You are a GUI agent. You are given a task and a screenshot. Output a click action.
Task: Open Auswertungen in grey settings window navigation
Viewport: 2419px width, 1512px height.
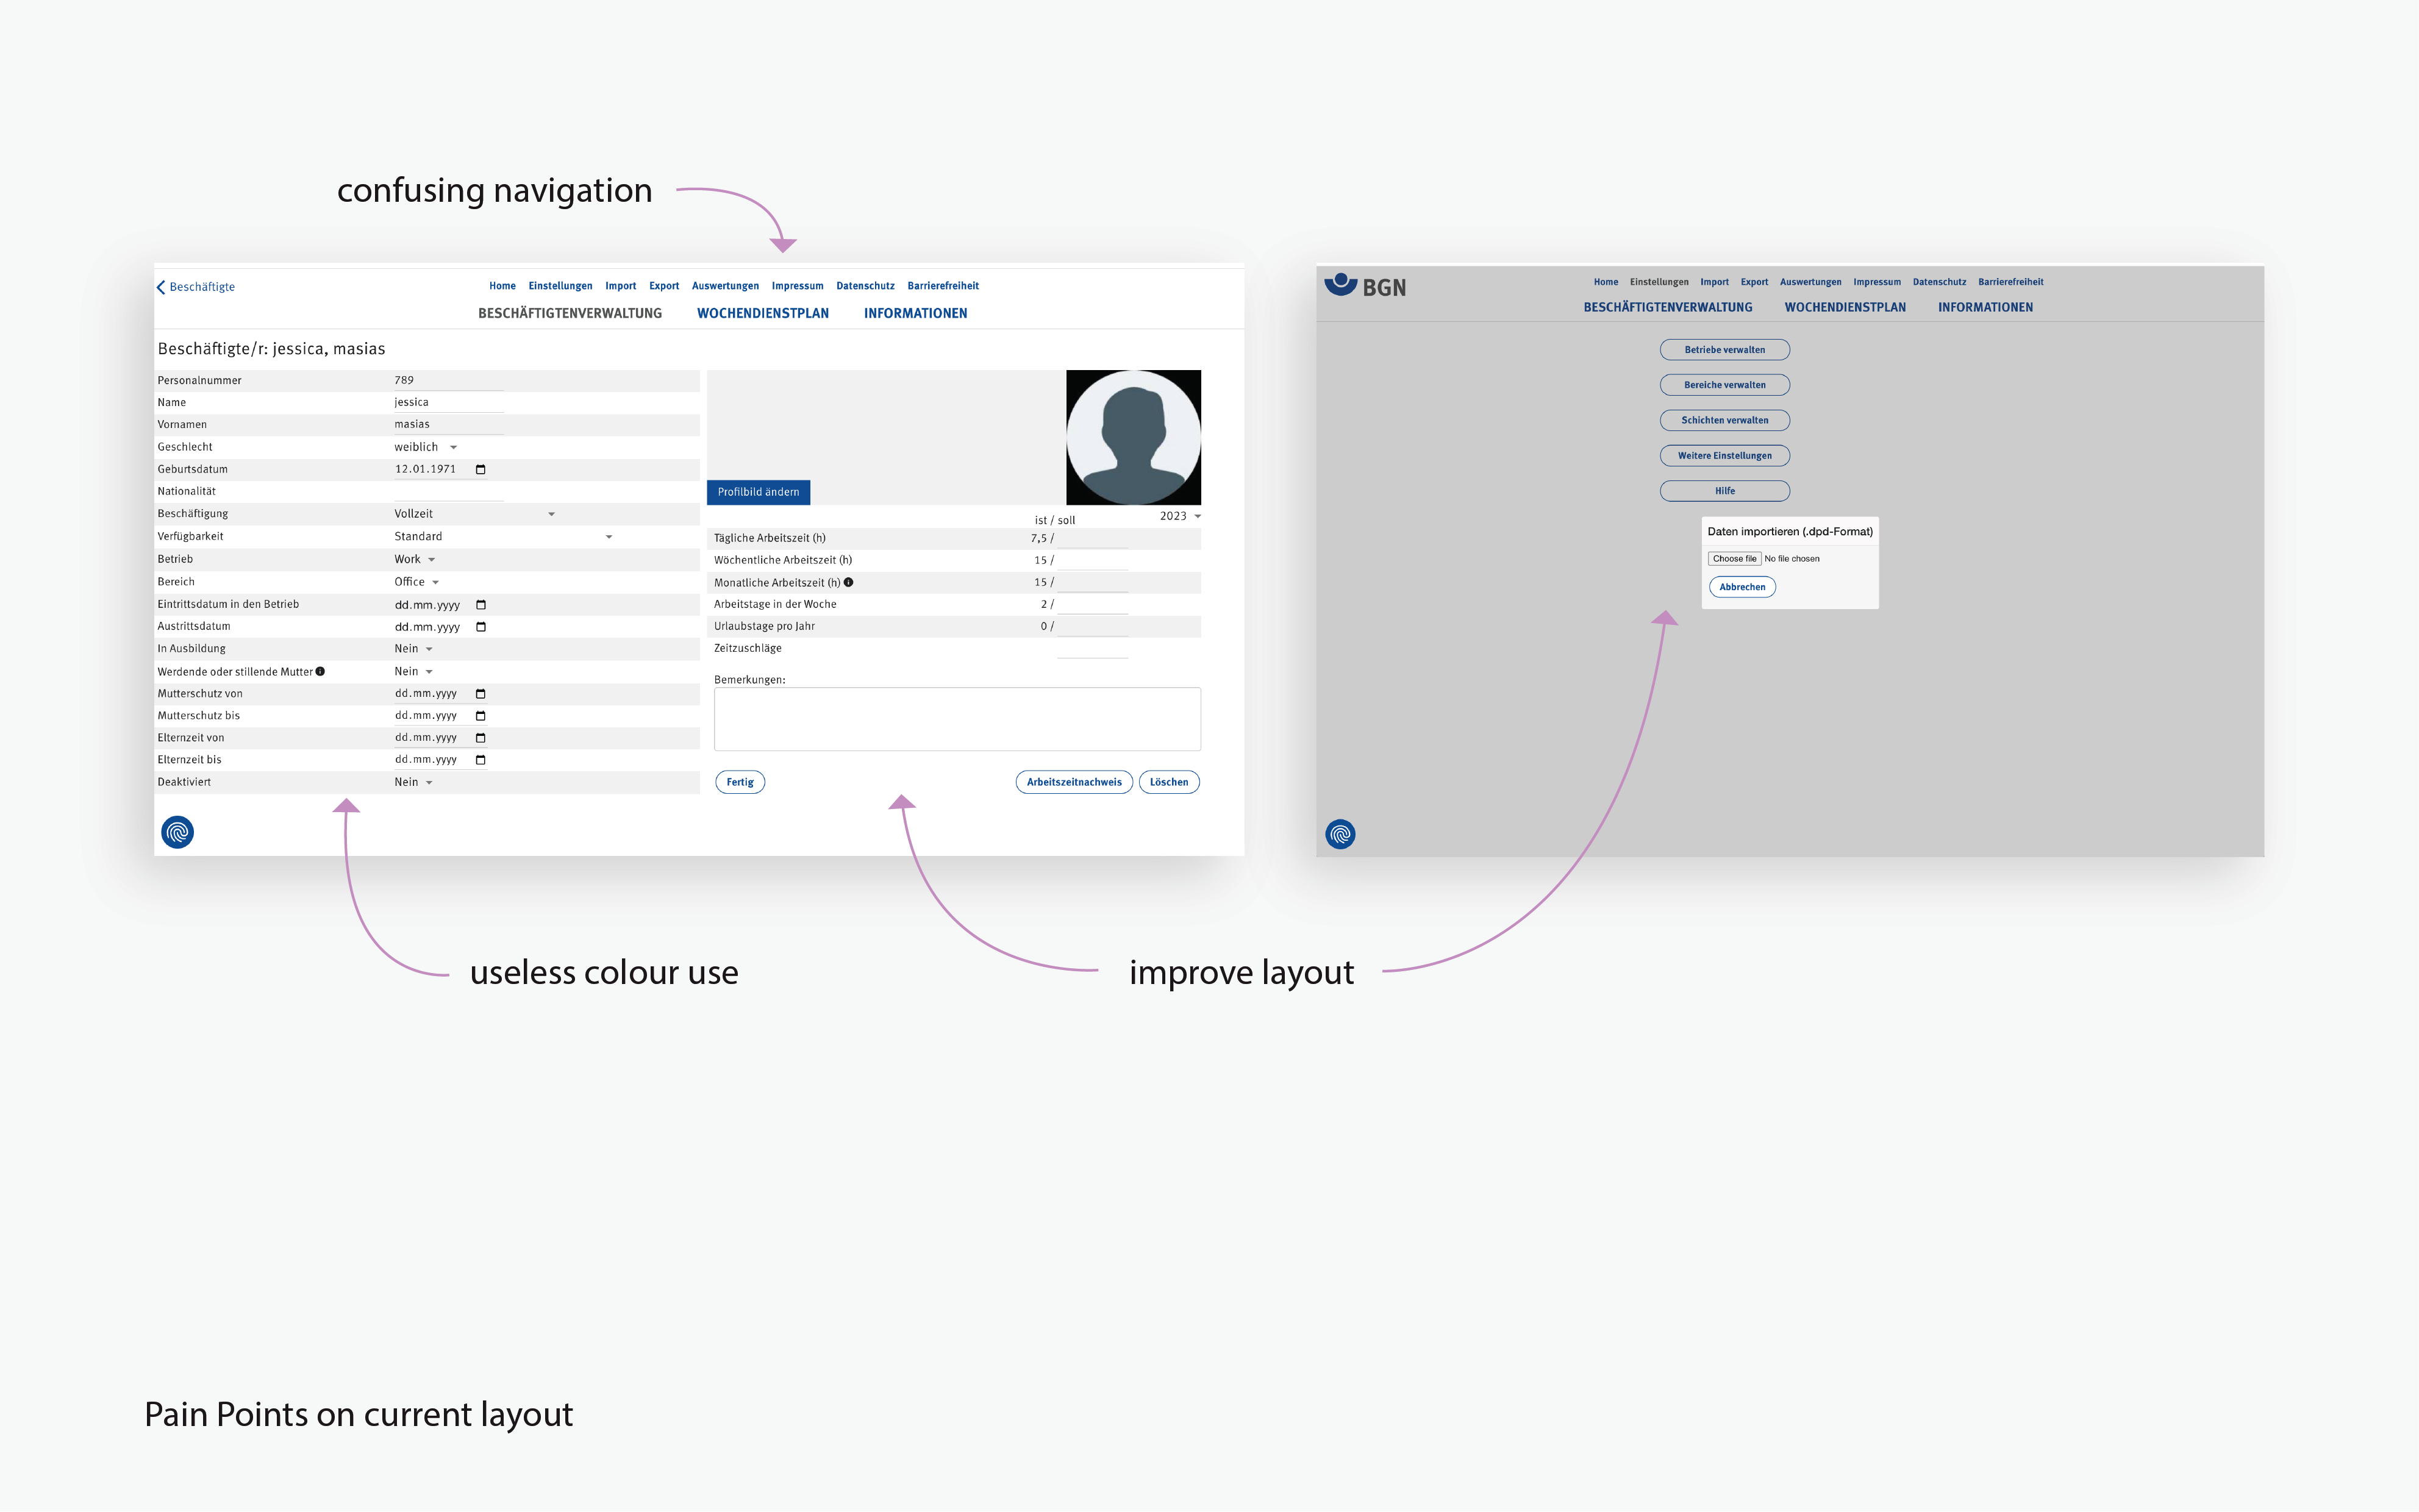1810,282
